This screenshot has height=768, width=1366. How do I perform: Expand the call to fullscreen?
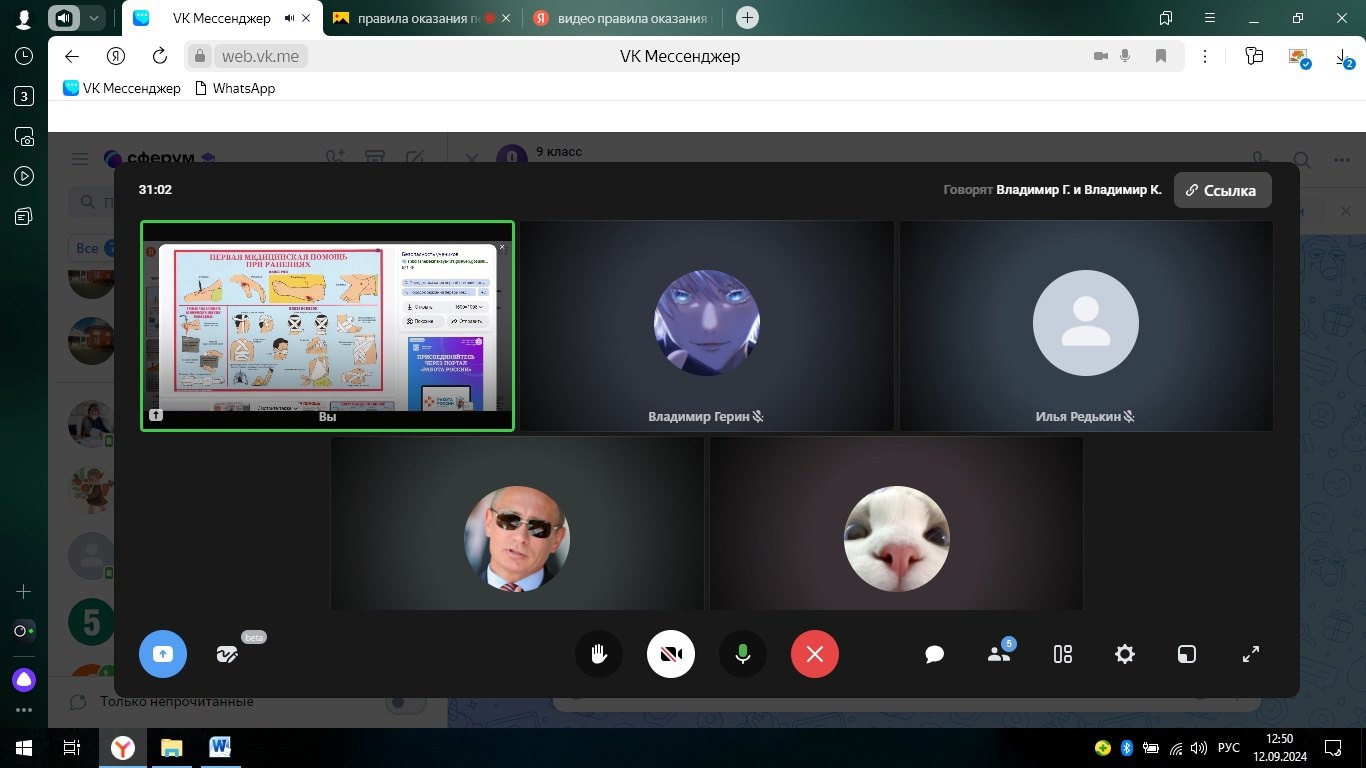point(1250,654)
